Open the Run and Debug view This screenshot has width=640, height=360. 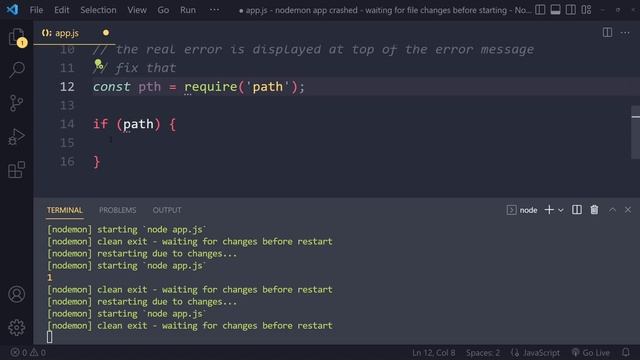tap(17, 137)
